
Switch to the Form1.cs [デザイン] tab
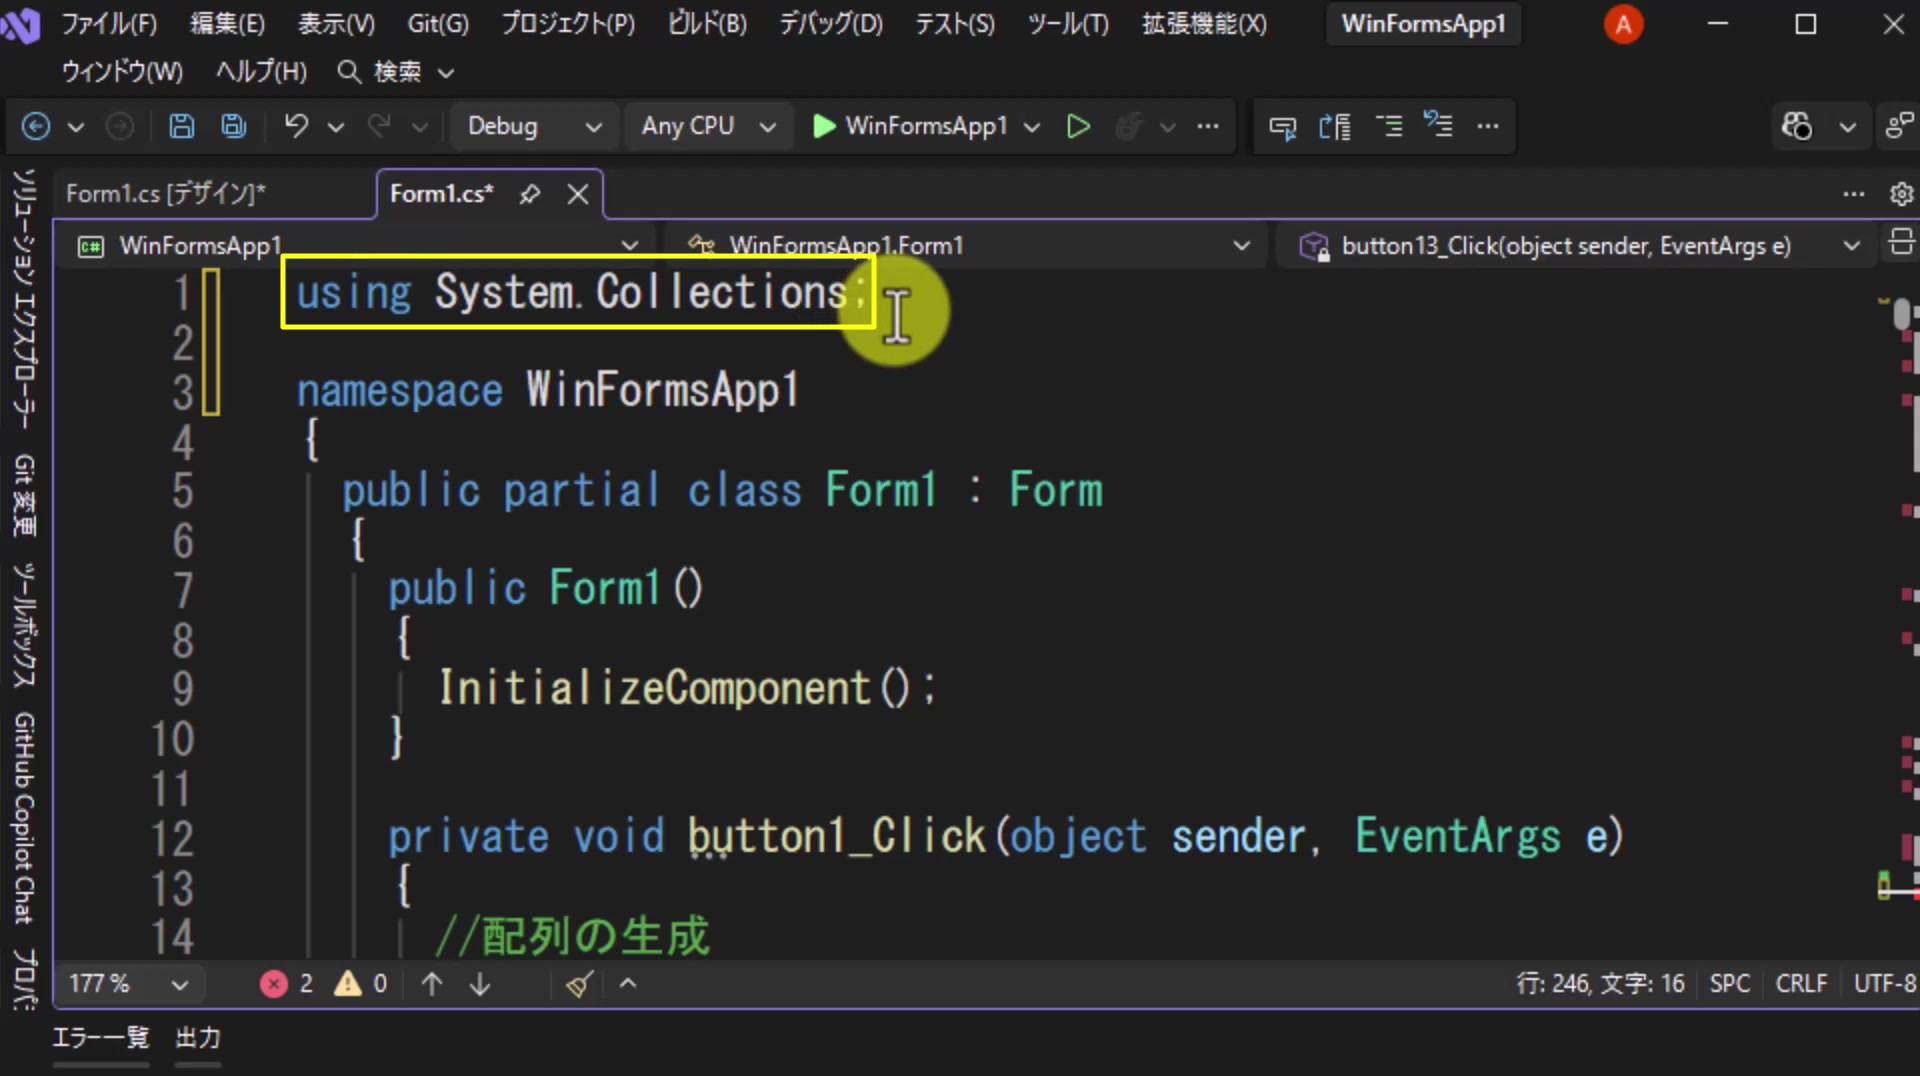pyautogui.click(x=166, y=194)
